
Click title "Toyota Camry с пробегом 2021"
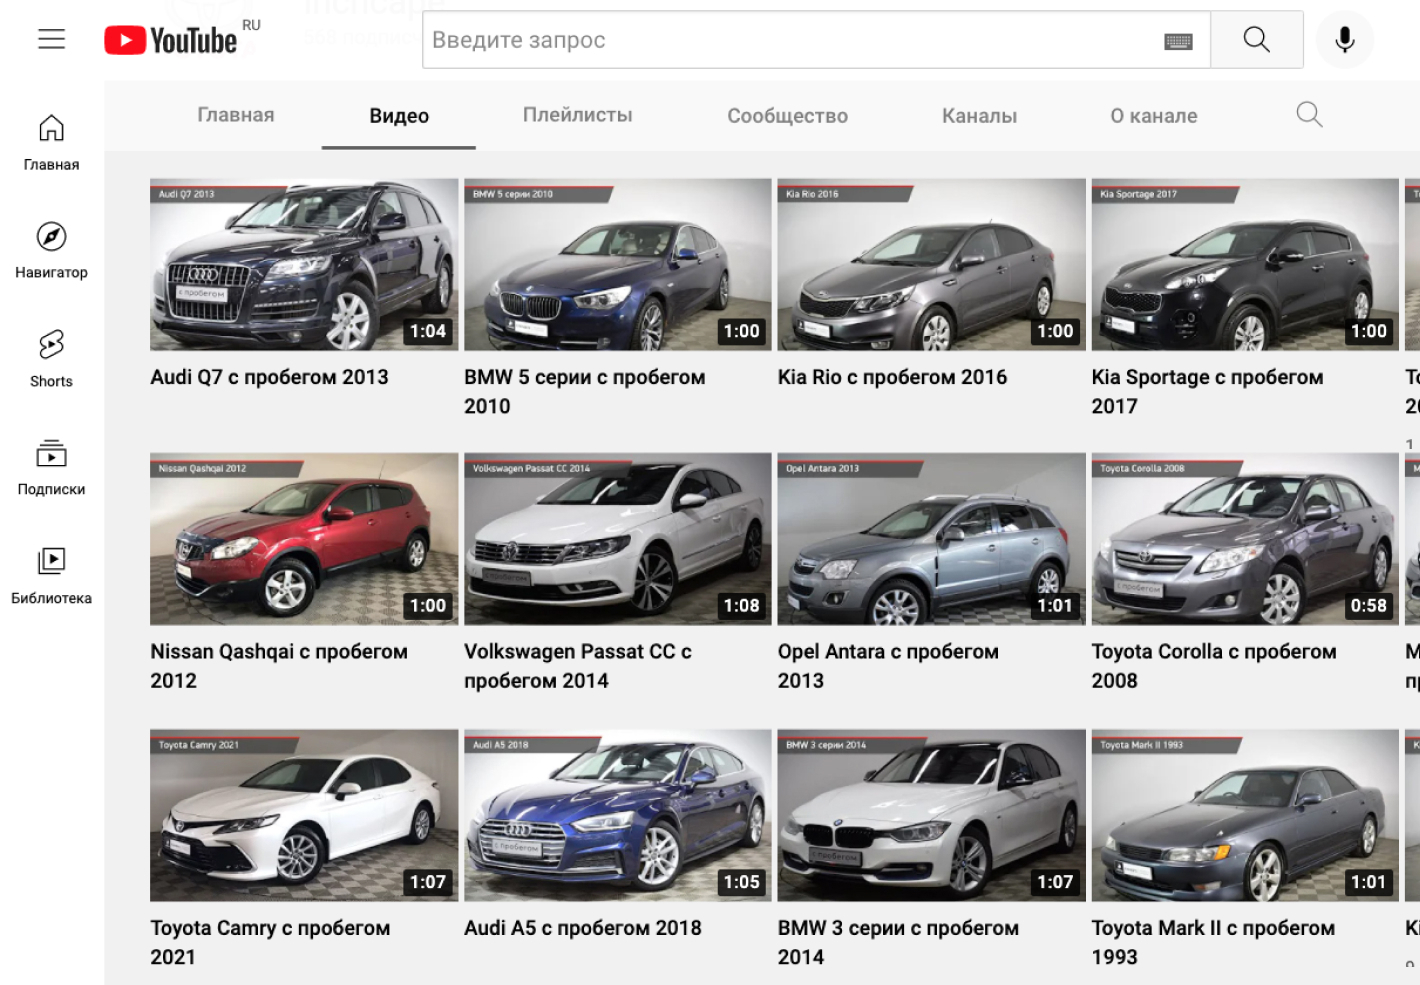point(270,942)
